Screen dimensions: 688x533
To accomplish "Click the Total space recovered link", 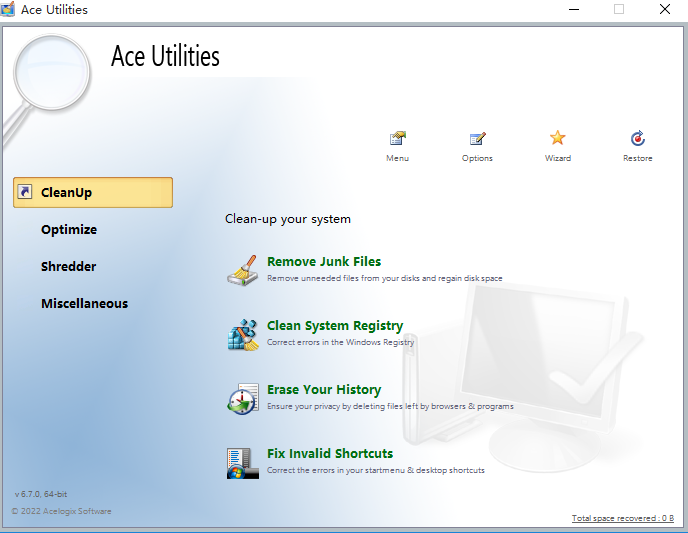I will pyautogui.click(x=622, y=518).
